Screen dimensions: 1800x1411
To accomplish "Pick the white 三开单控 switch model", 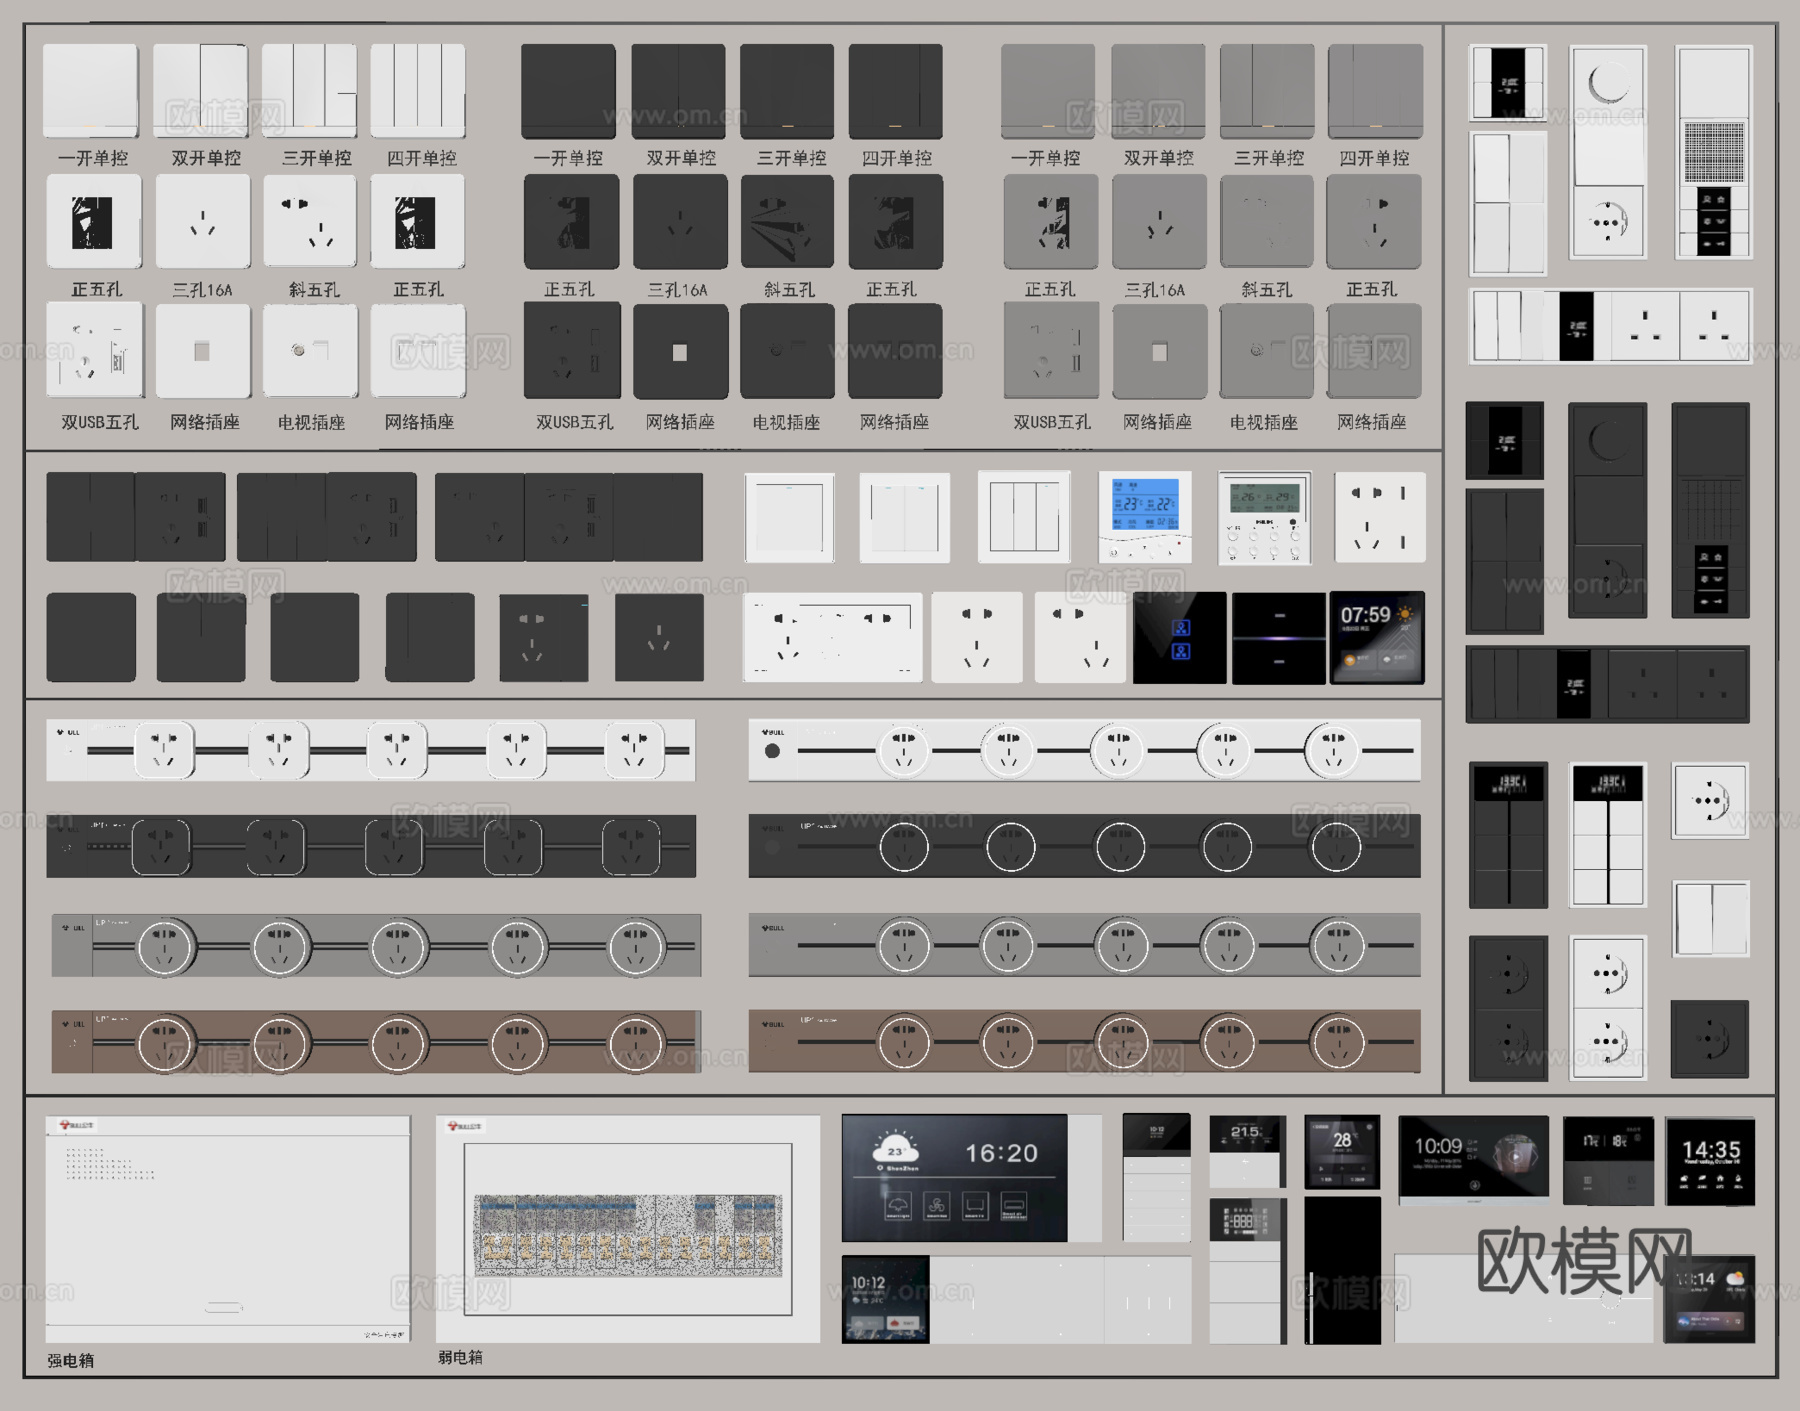I will coord(309,90).
